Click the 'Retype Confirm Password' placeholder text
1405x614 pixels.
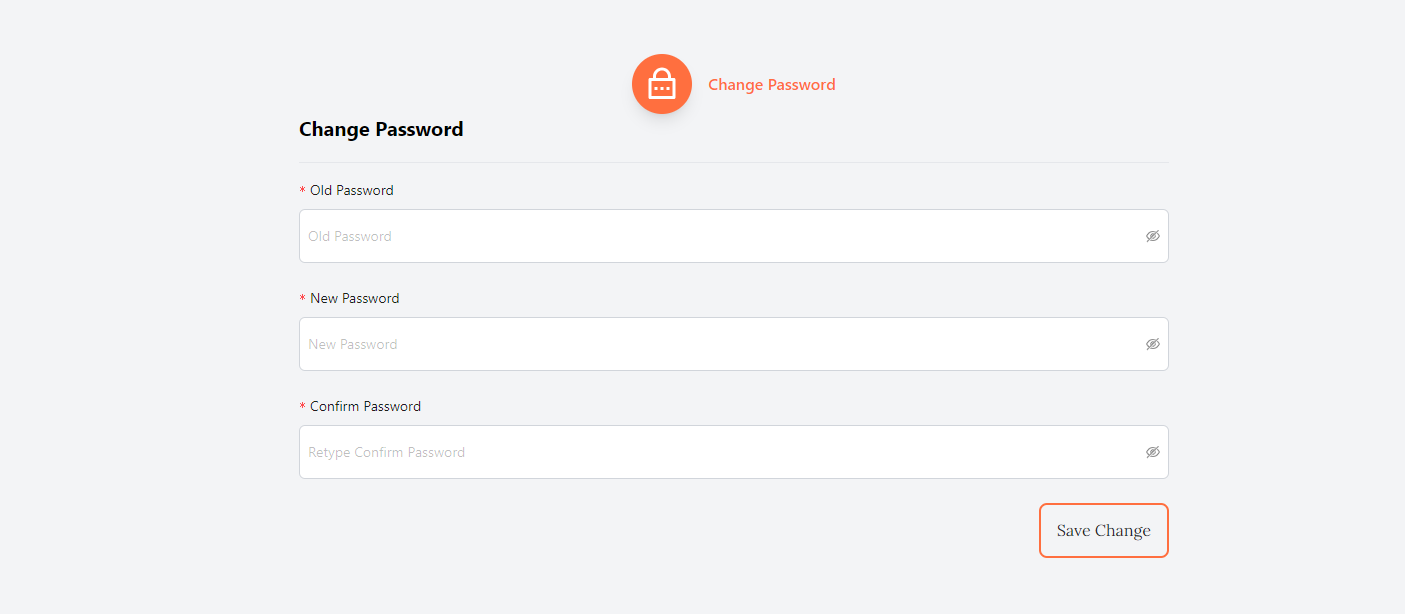(x=386, y=452)
